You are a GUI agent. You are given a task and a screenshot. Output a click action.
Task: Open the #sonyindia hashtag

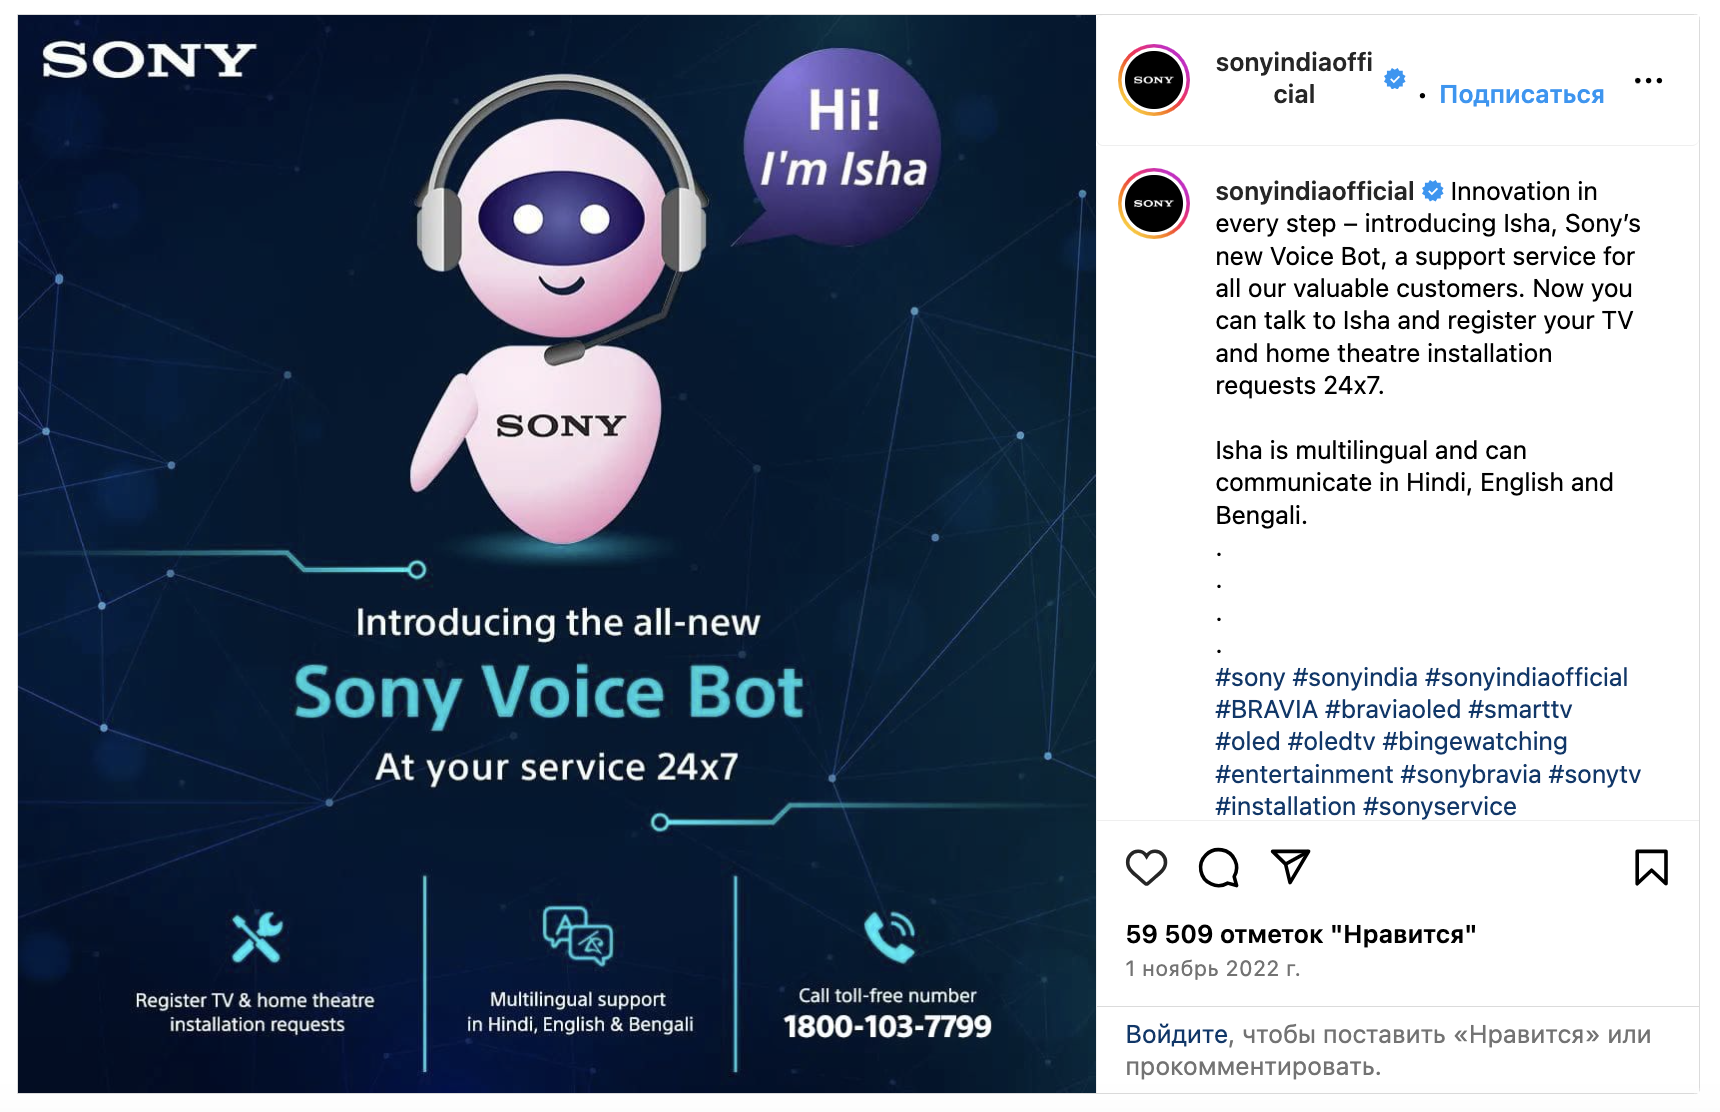point(1355,677)
